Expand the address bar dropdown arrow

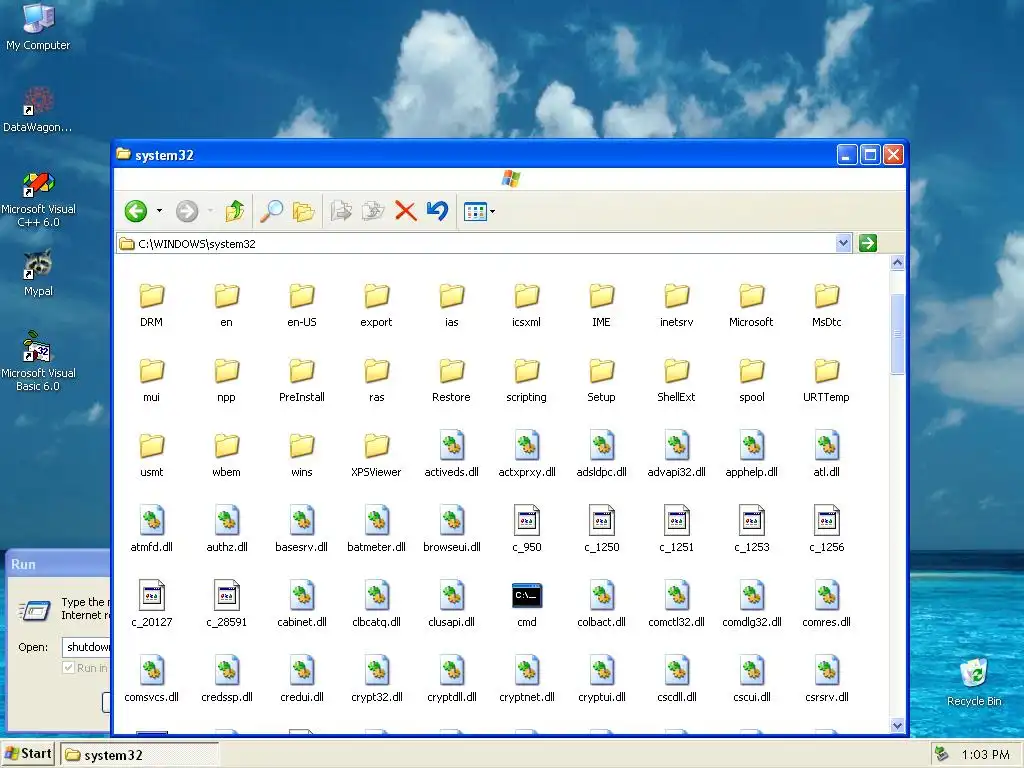tap(843, 244)
